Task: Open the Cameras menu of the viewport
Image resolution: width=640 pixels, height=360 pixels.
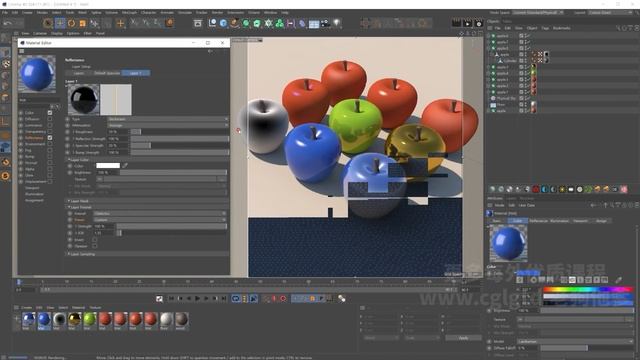Action: click(40, 33)
